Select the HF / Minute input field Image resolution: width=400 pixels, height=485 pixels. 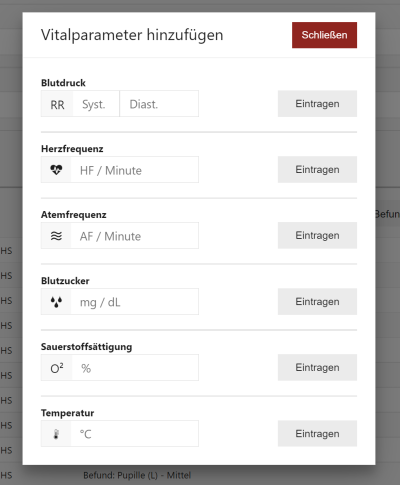pyautogui.click(x=135, y=170)
